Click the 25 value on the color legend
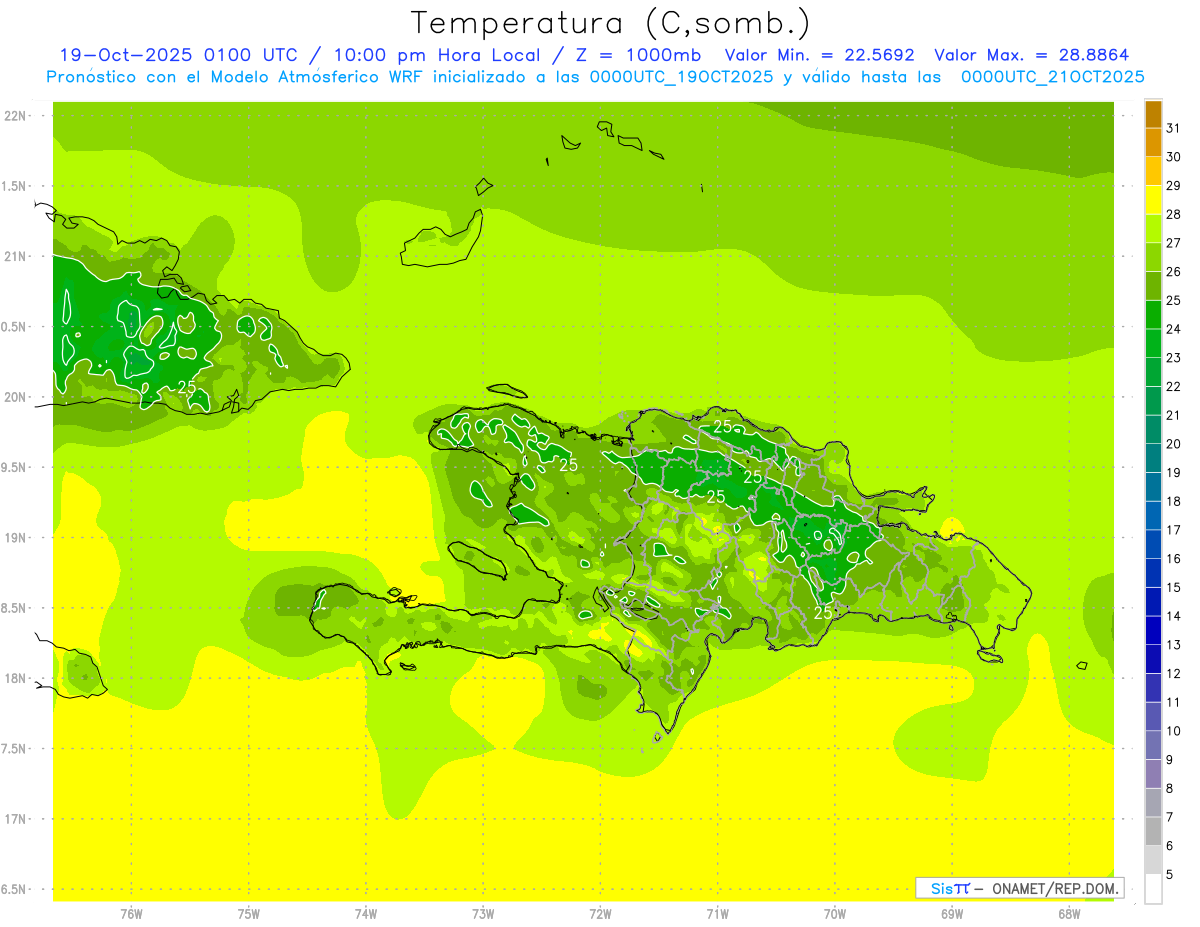Image resolution: width=1200 pixels, height=927 pixels. 1173,300
